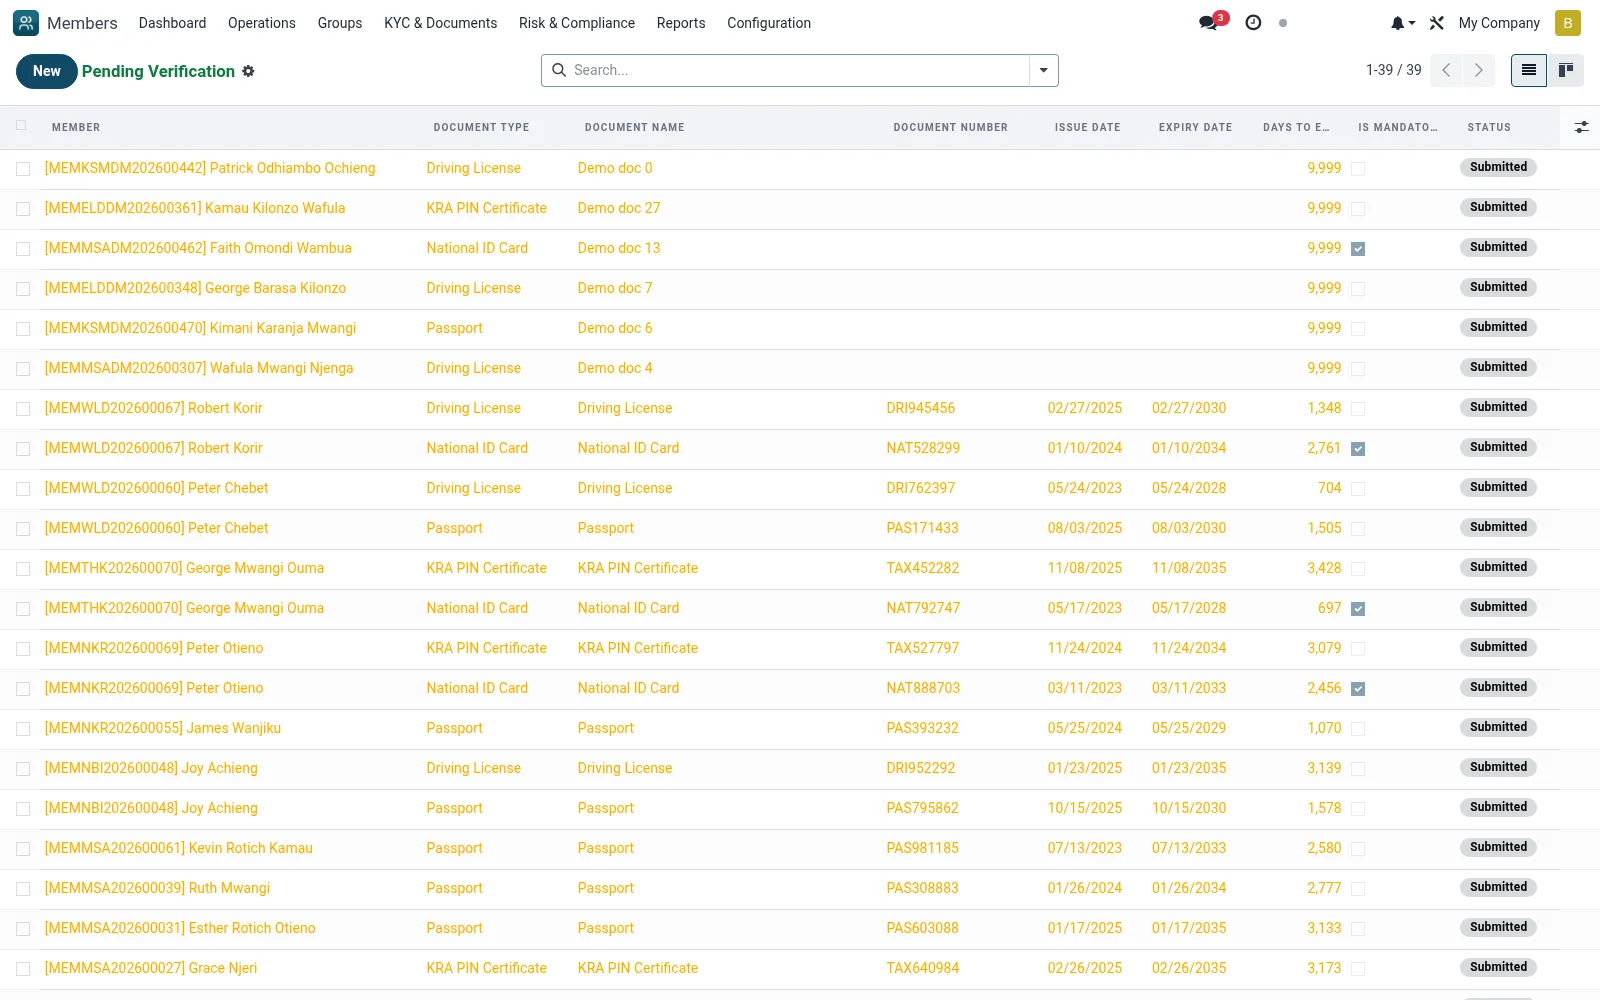
Task: Click days to expiry value 3,428
Action: click(1324, 568)
